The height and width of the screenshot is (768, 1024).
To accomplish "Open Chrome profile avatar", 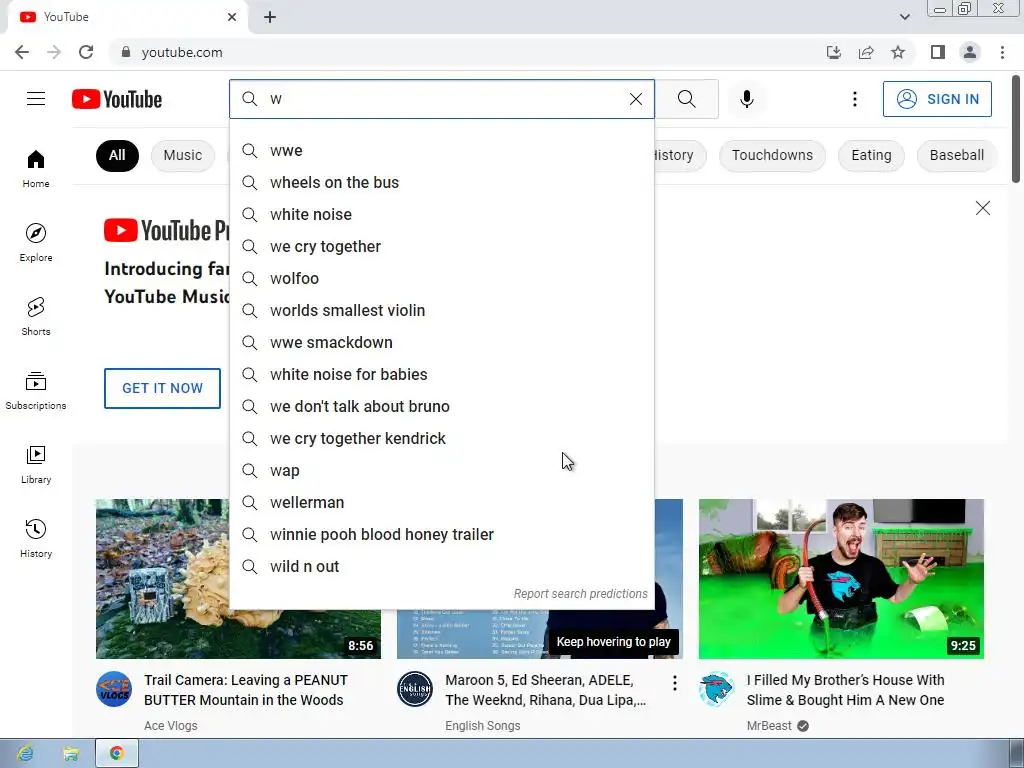I will tap(970, 52).
